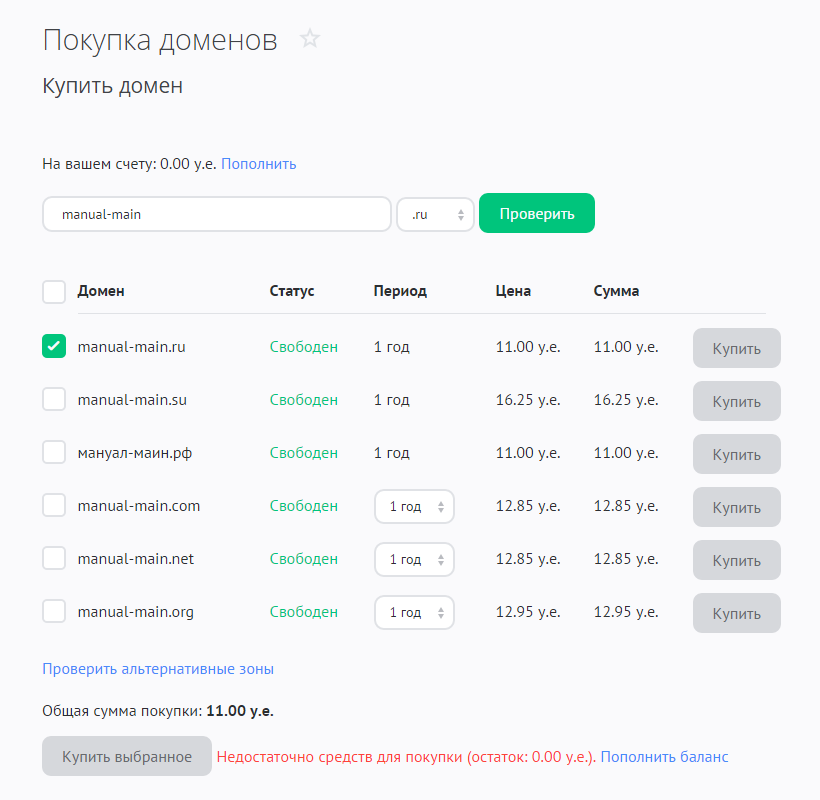Open the Пополнить link near account balance
Viewport: 820px width, 800px height.
pos(258,164)
